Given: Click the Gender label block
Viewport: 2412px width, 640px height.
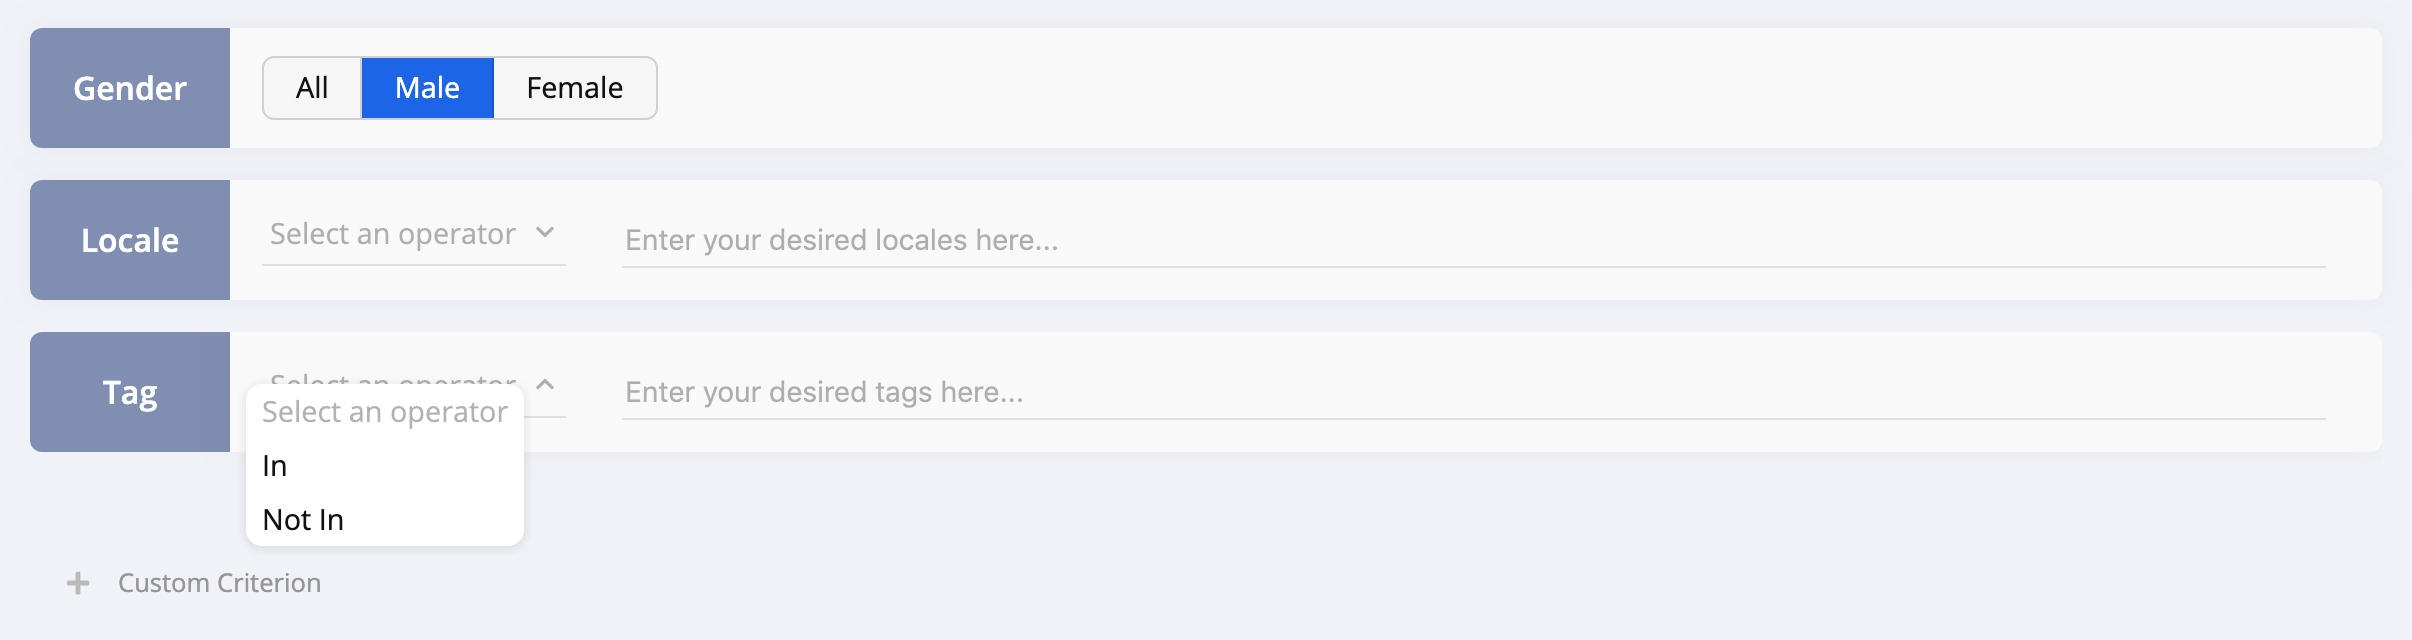Looking at the screenshot, I should coord(130,88).
